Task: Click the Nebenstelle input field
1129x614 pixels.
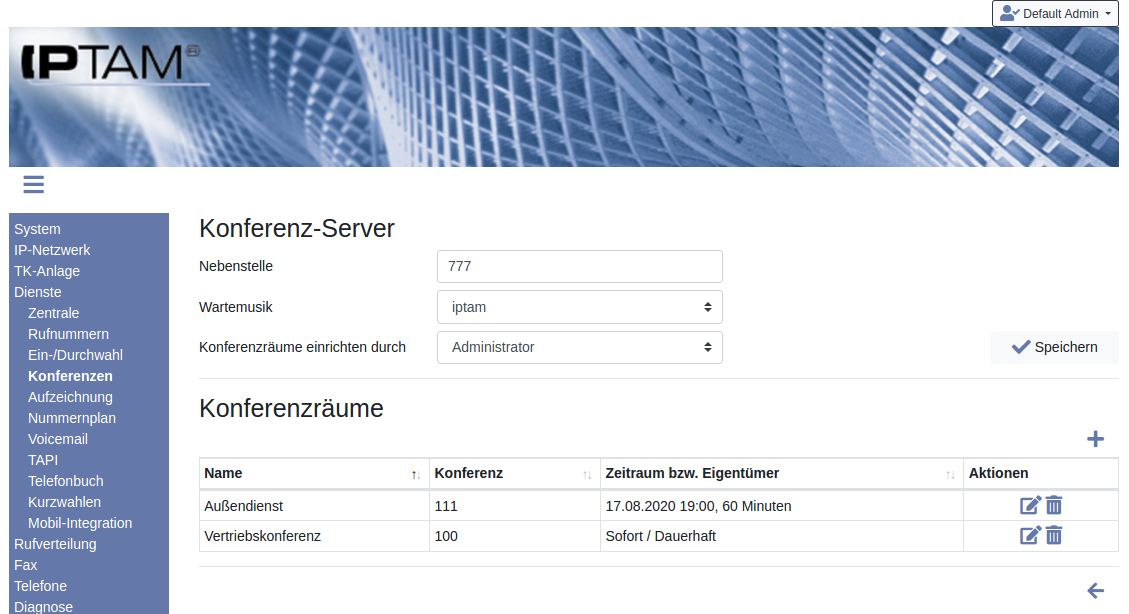Action: coord(579,267)
